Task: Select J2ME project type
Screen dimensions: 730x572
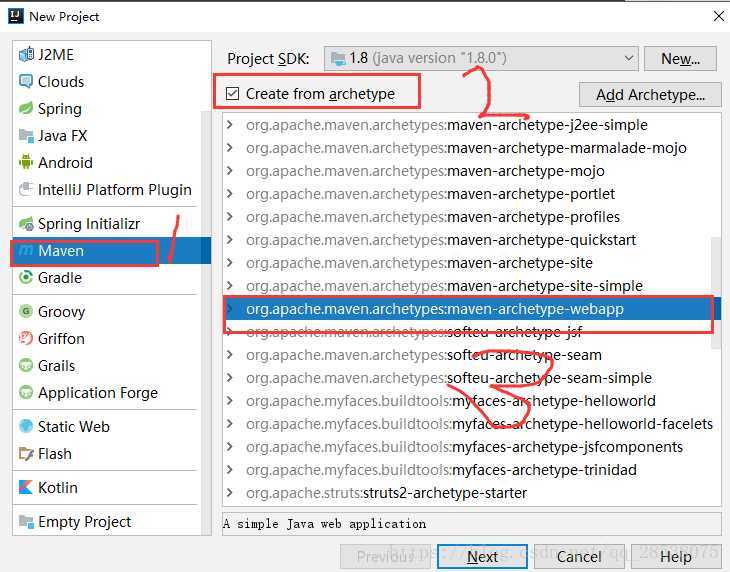Action: [106, 54]
